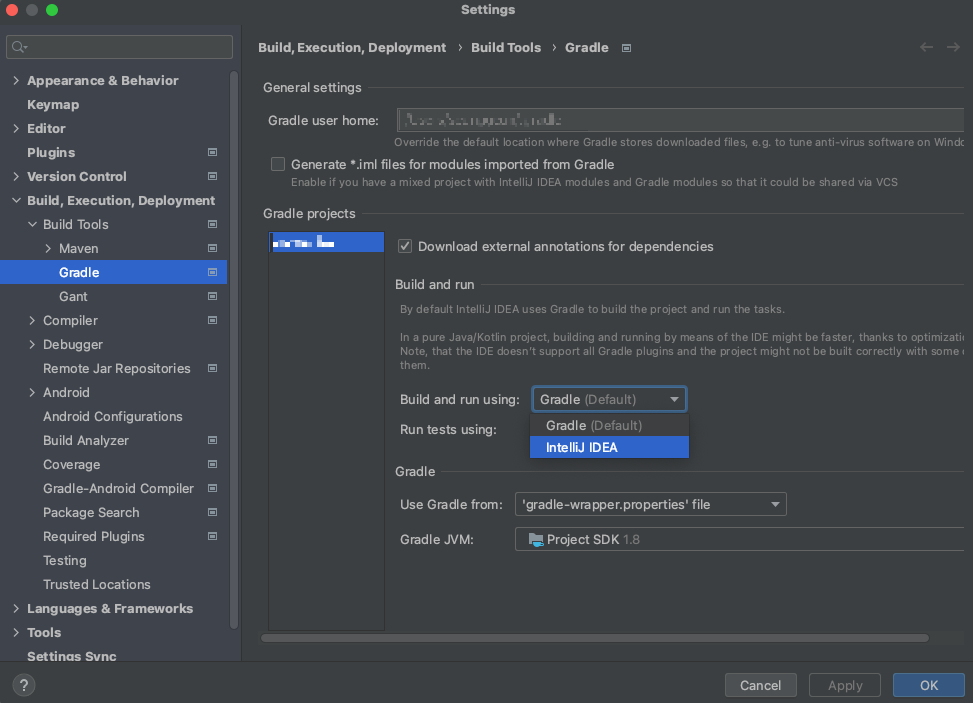
Task: Click the project-level icon beside Required Plugins
Action: [x=212, y=536]
